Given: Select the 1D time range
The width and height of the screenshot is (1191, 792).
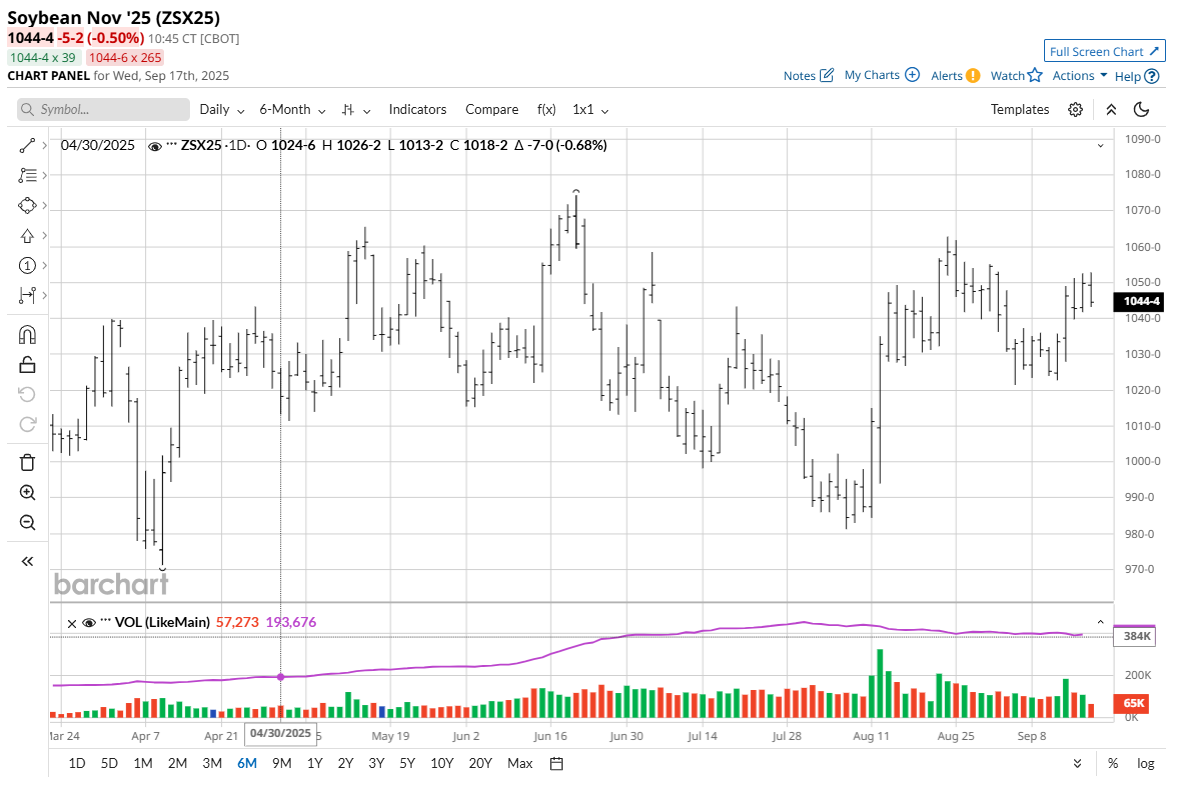Looking at the screenshot, I should [x=77, y=763].
